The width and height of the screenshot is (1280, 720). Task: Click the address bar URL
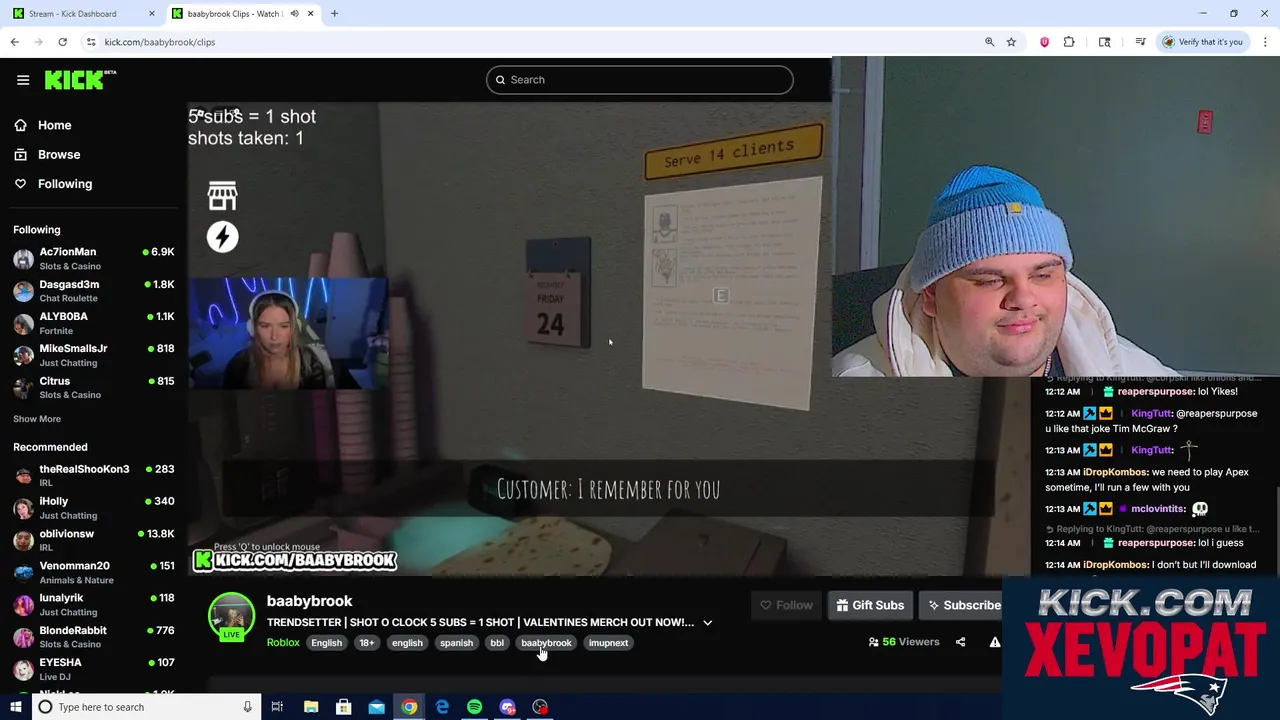click(160, 42)
